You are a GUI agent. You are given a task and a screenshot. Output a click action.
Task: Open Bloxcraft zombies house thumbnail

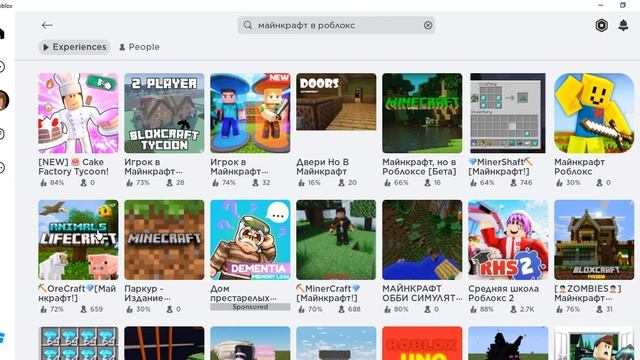(x=594, y=240)
